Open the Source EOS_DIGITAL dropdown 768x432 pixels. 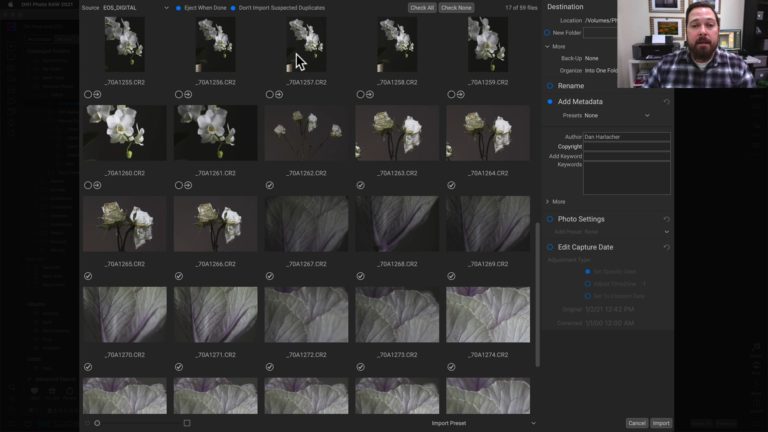pos(136,8)
